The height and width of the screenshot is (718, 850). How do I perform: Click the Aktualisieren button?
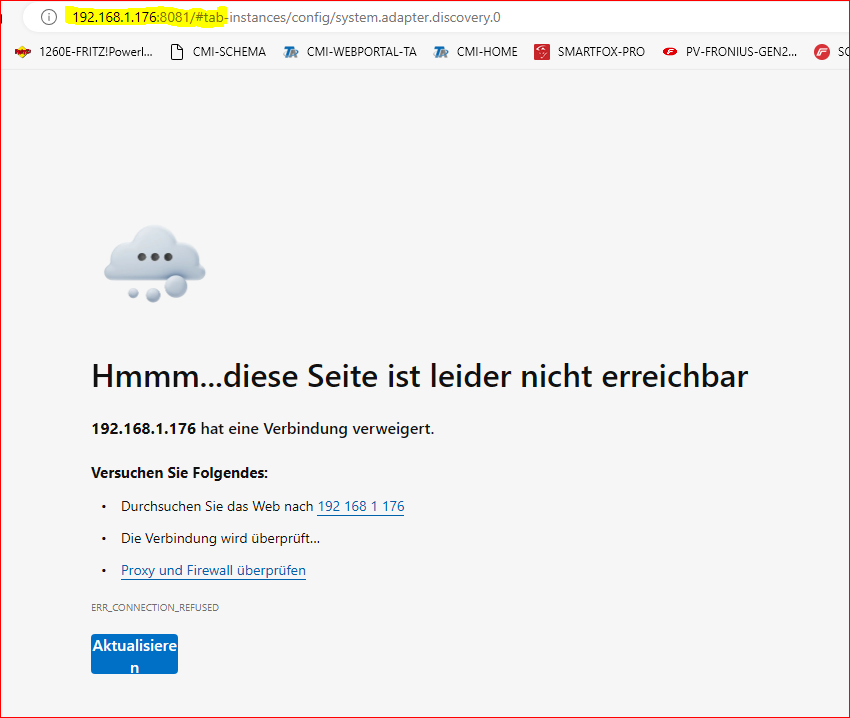coord(134,654)
